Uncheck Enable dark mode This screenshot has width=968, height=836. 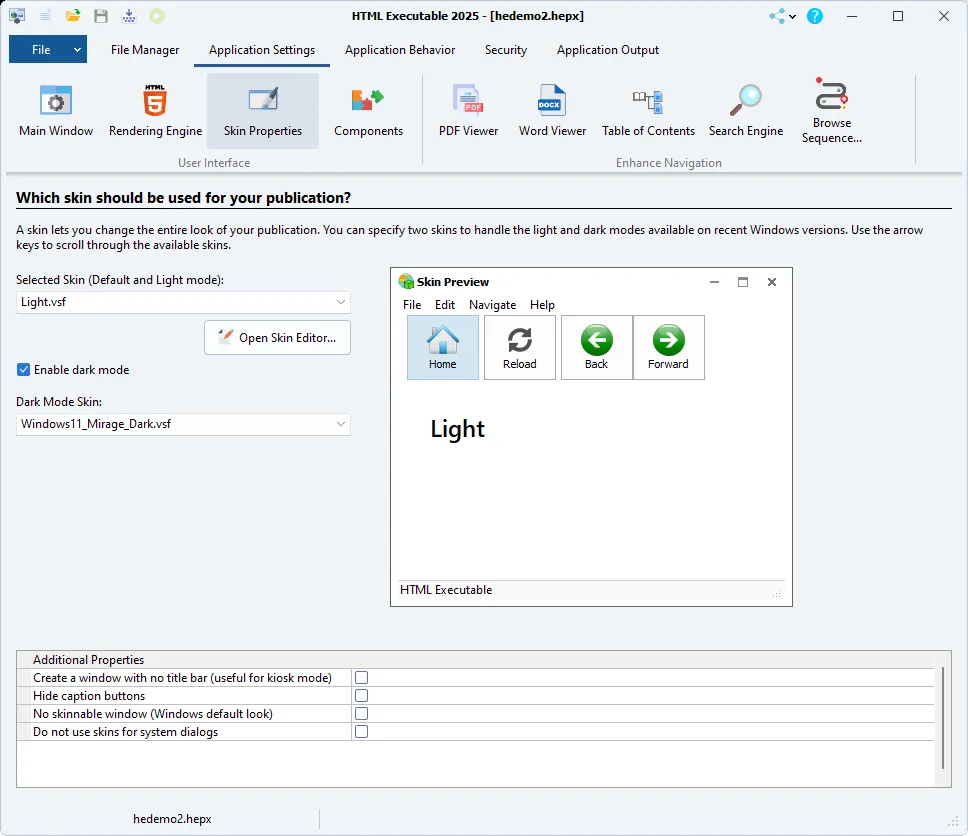point(23,370)
